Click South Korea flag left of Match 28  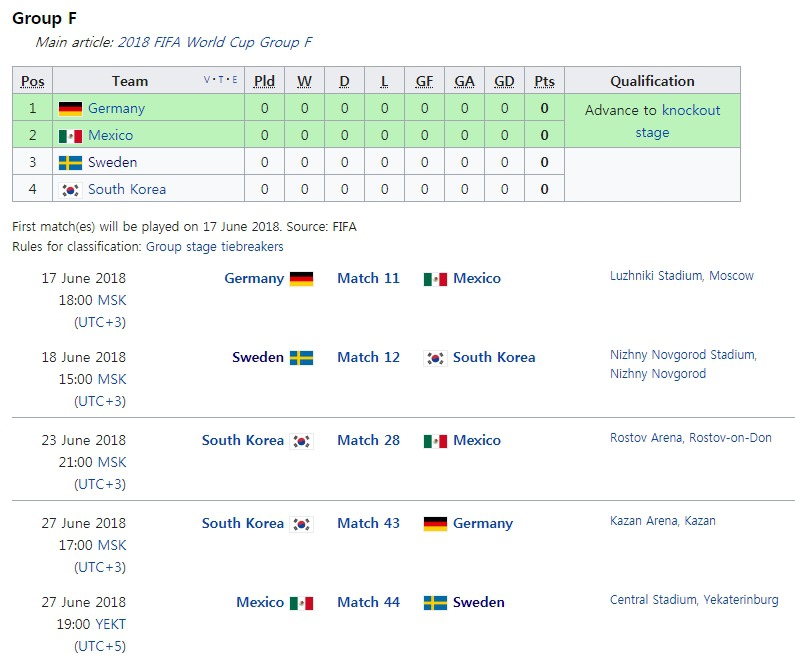coord(301,441)
